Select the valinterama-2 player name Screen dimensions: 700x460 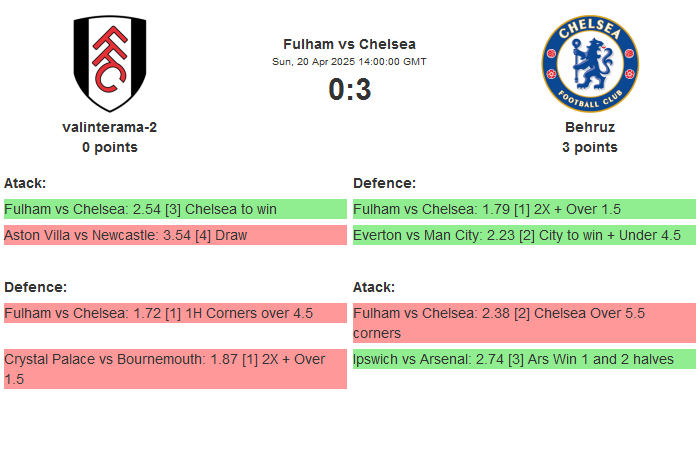coord(110,127)
